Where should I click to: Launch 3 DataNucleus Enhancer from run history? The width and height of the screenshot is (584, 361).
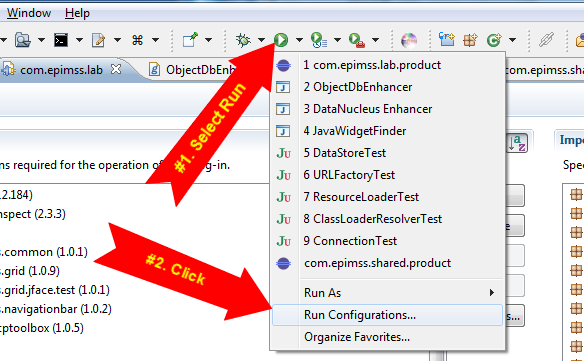[x=387, y=109]
